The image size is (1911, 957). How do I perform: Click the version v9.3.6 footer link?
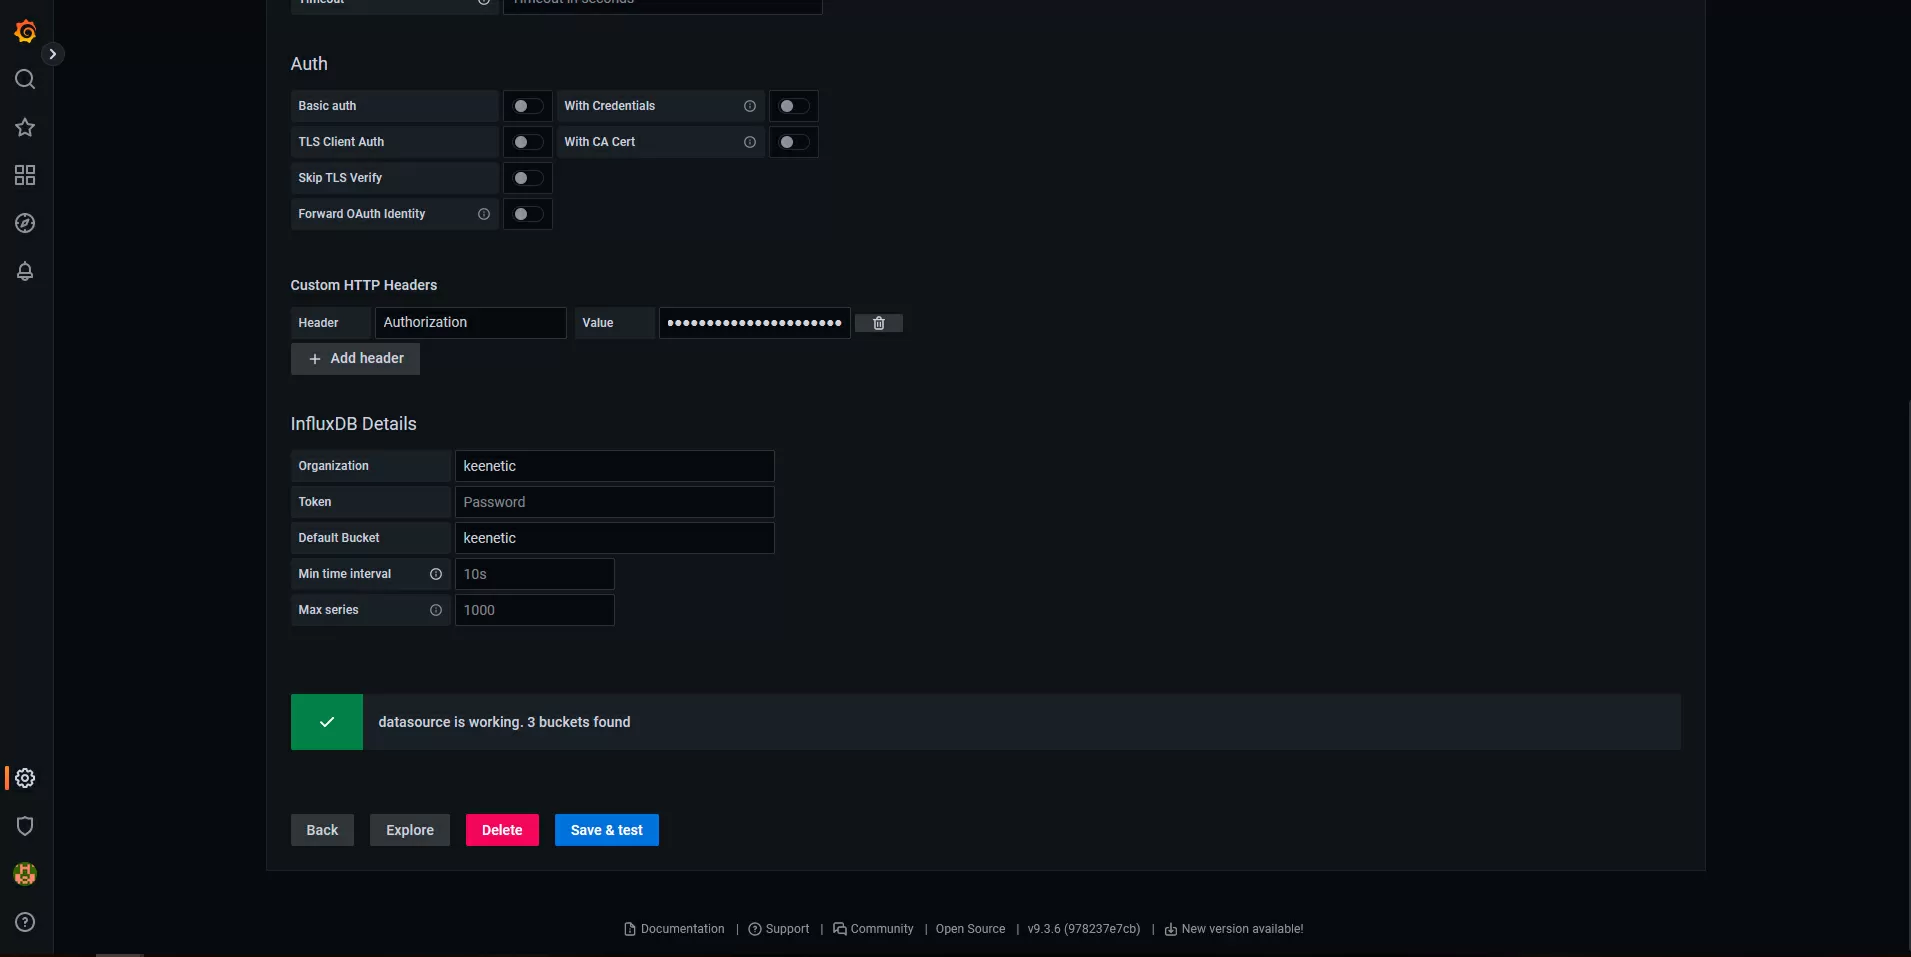(x=1084, y=929)
